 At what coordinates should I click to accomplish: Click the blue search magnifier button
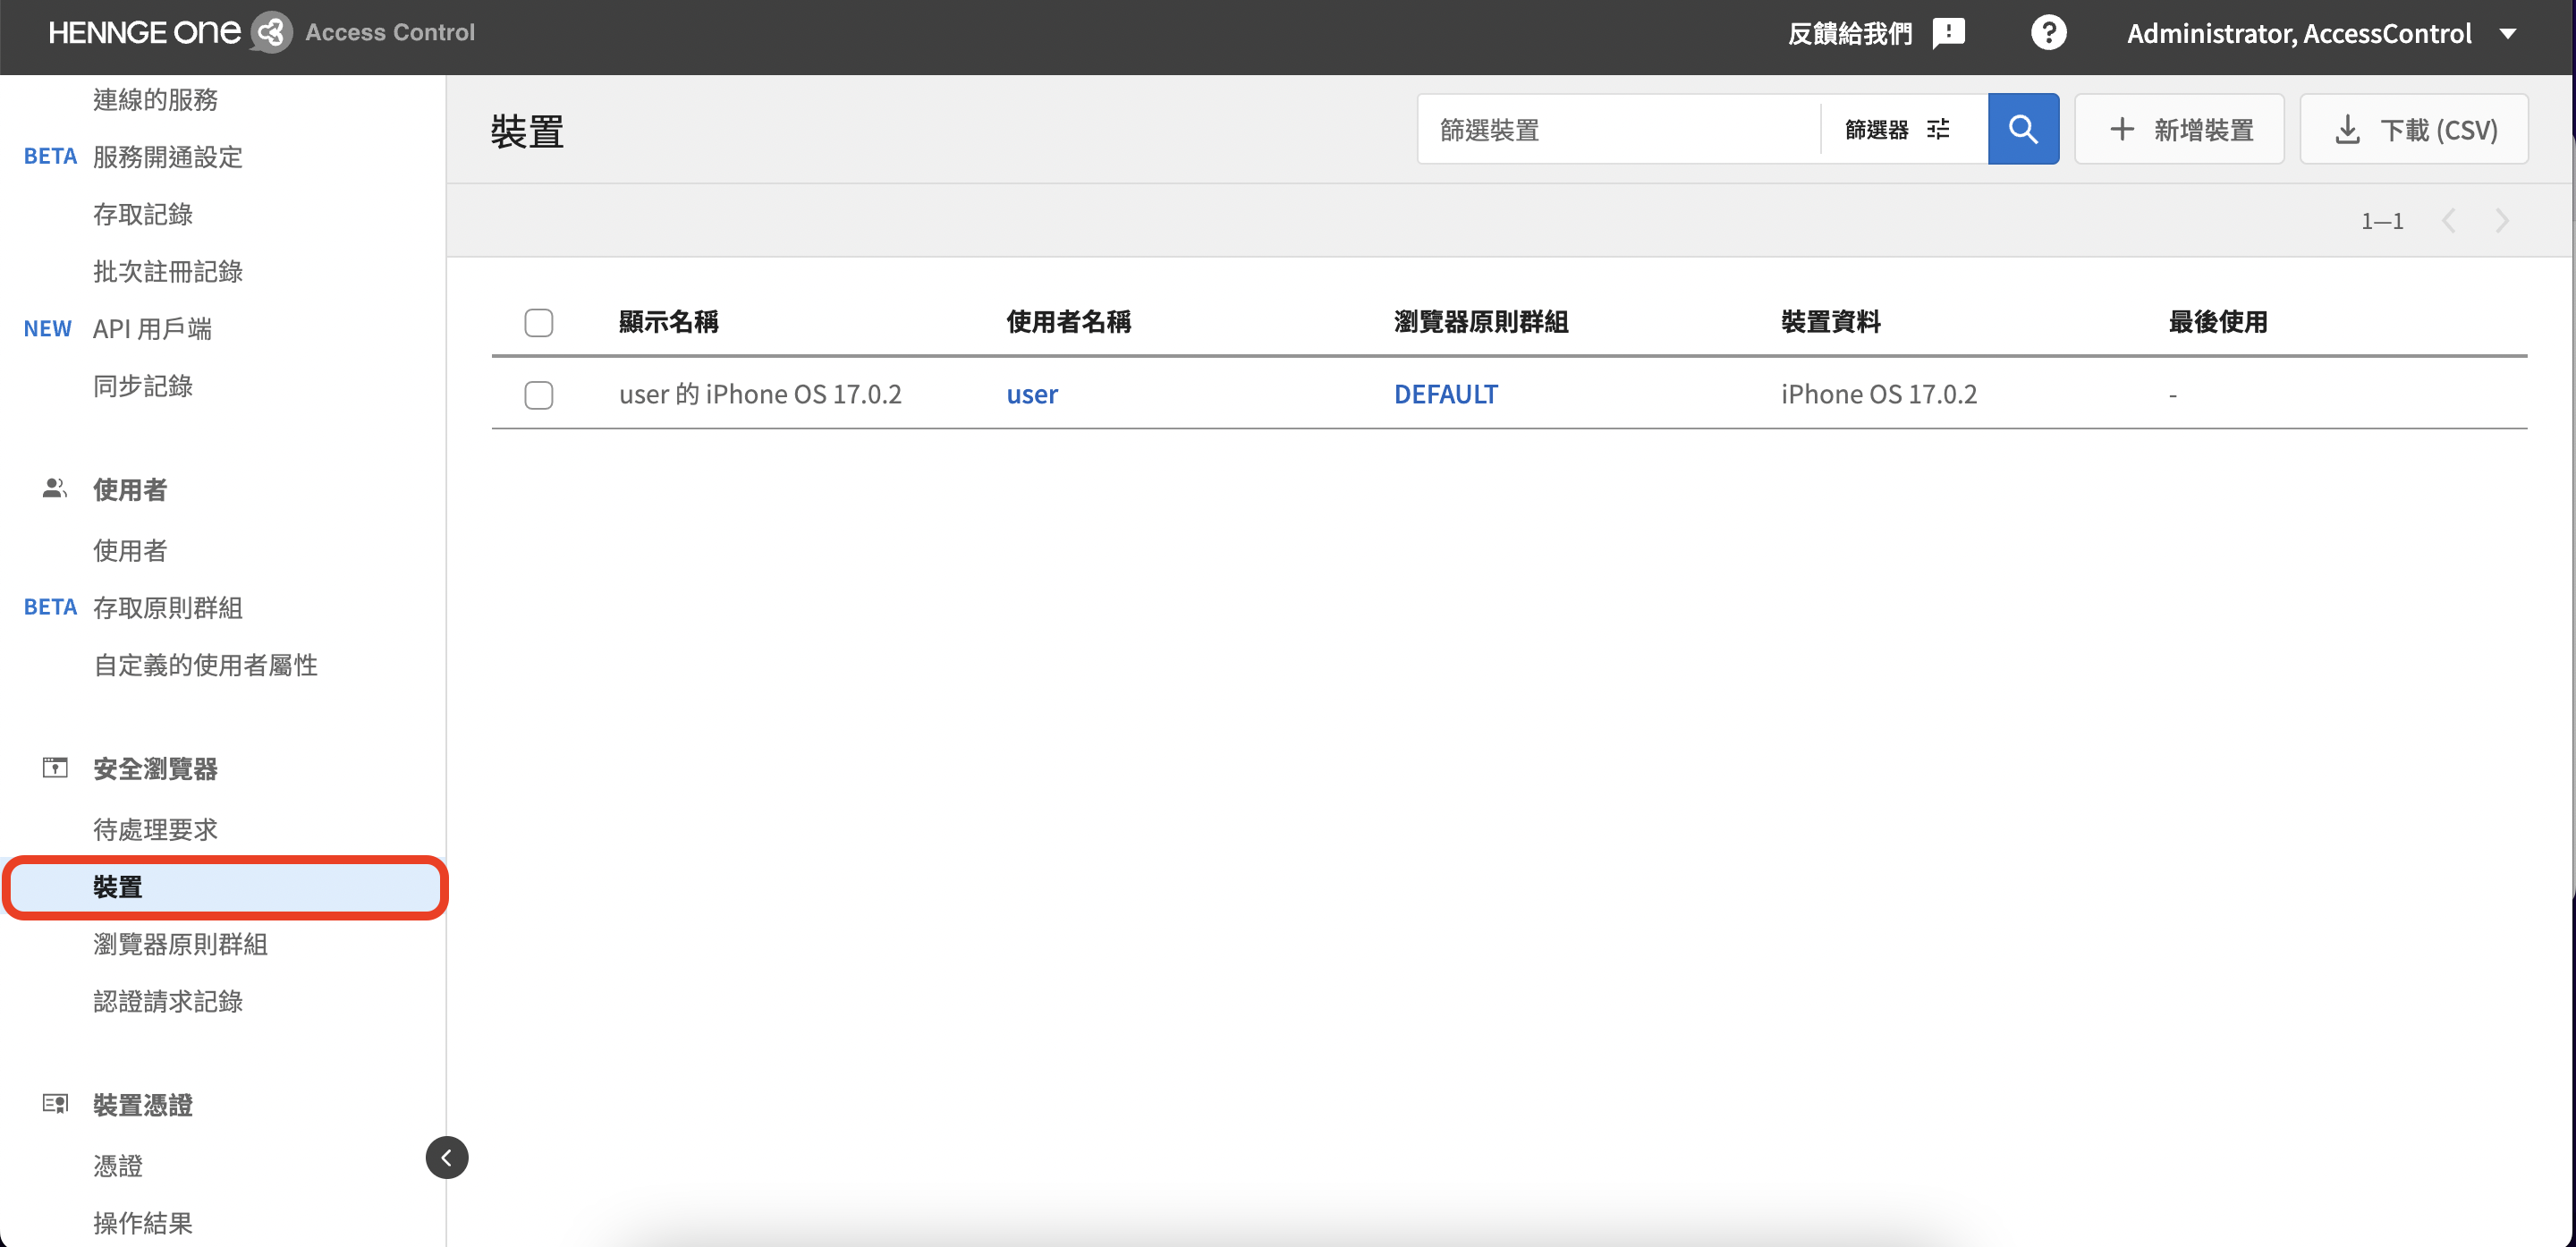pyautogui.click(x=2023, y=129)
